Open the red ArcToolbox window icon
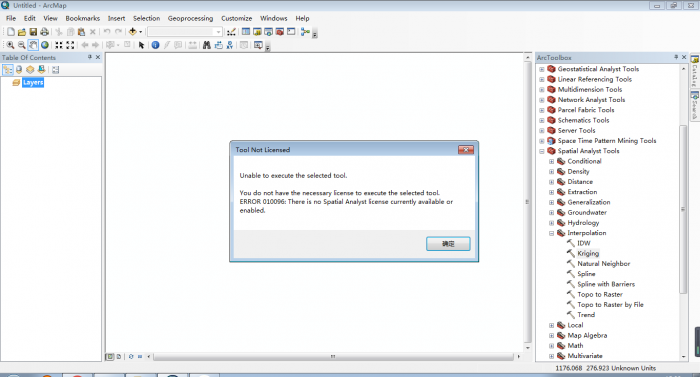 [280, 32]
